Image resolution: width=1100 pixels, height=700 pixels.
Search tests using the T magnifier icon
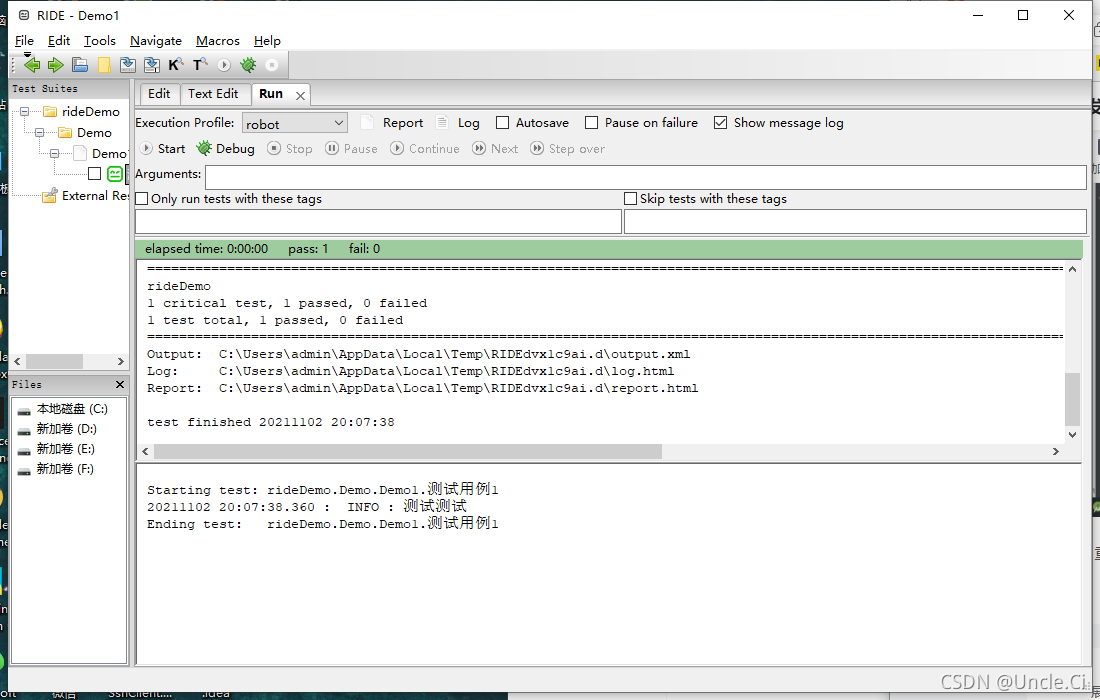click(199, 63)
